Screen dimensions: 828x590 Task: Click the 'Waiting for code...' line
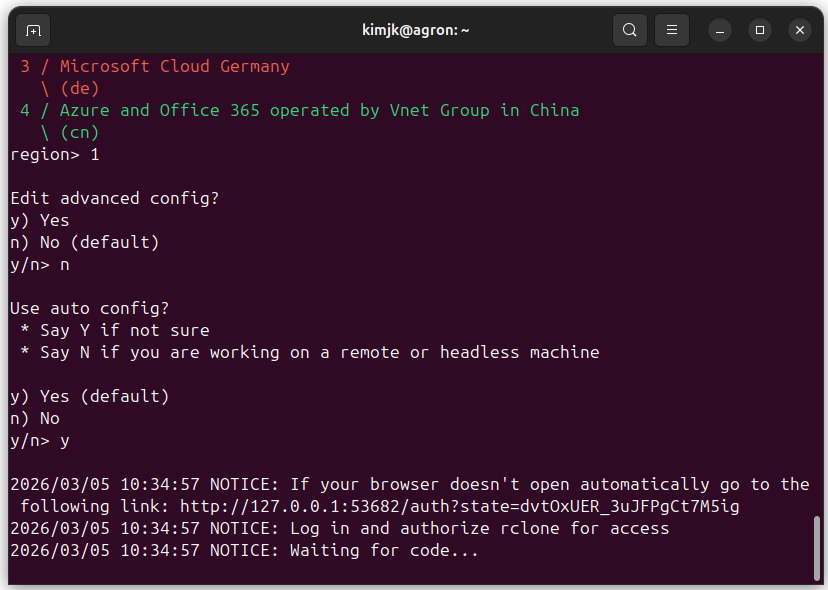click(x=384, y=550)
